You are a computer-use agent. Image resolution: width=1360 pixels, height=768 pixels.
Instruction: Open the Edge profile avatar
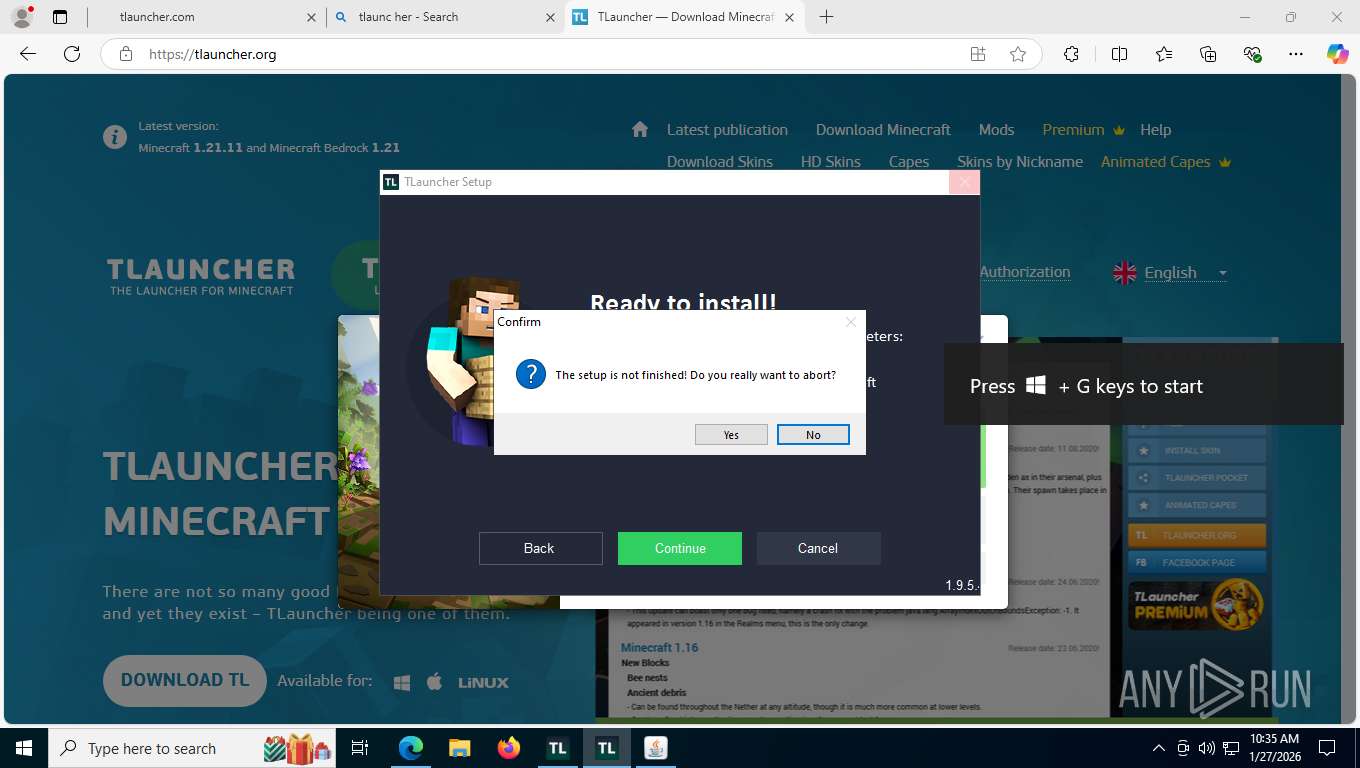[21, 17]
